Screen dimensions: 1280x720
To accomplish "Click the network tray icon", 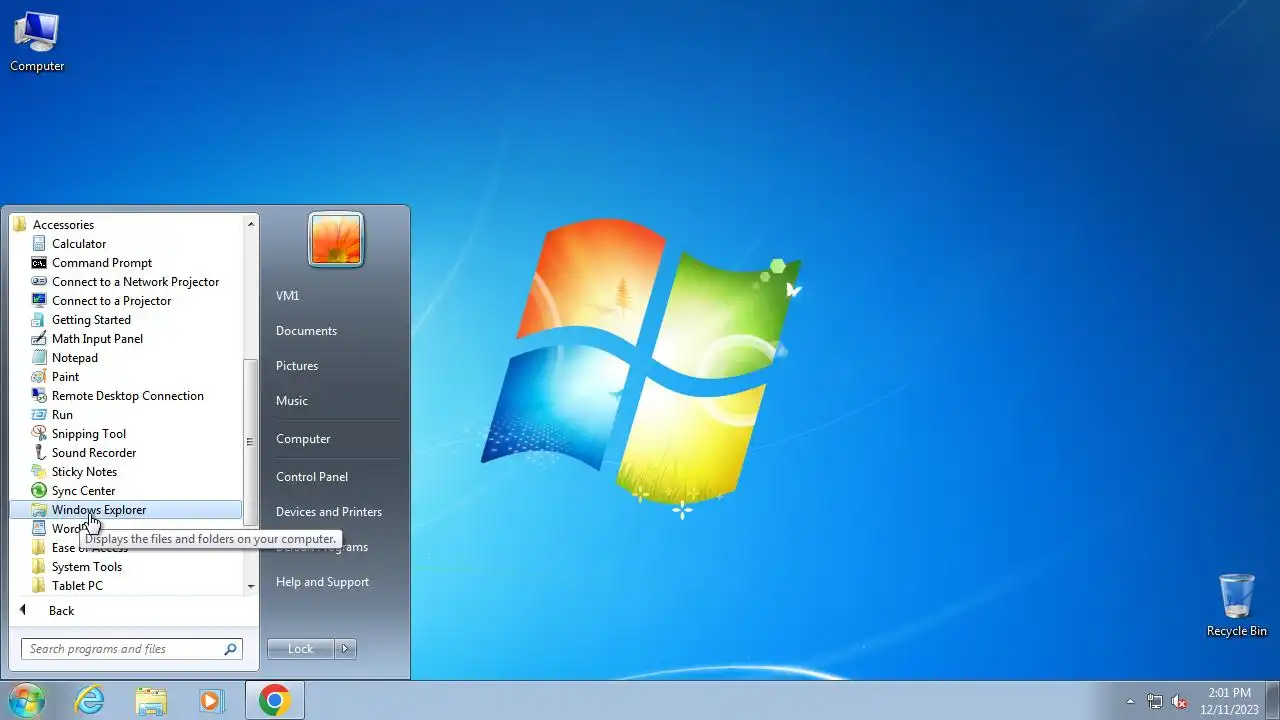I will [x=1155, y=701].
